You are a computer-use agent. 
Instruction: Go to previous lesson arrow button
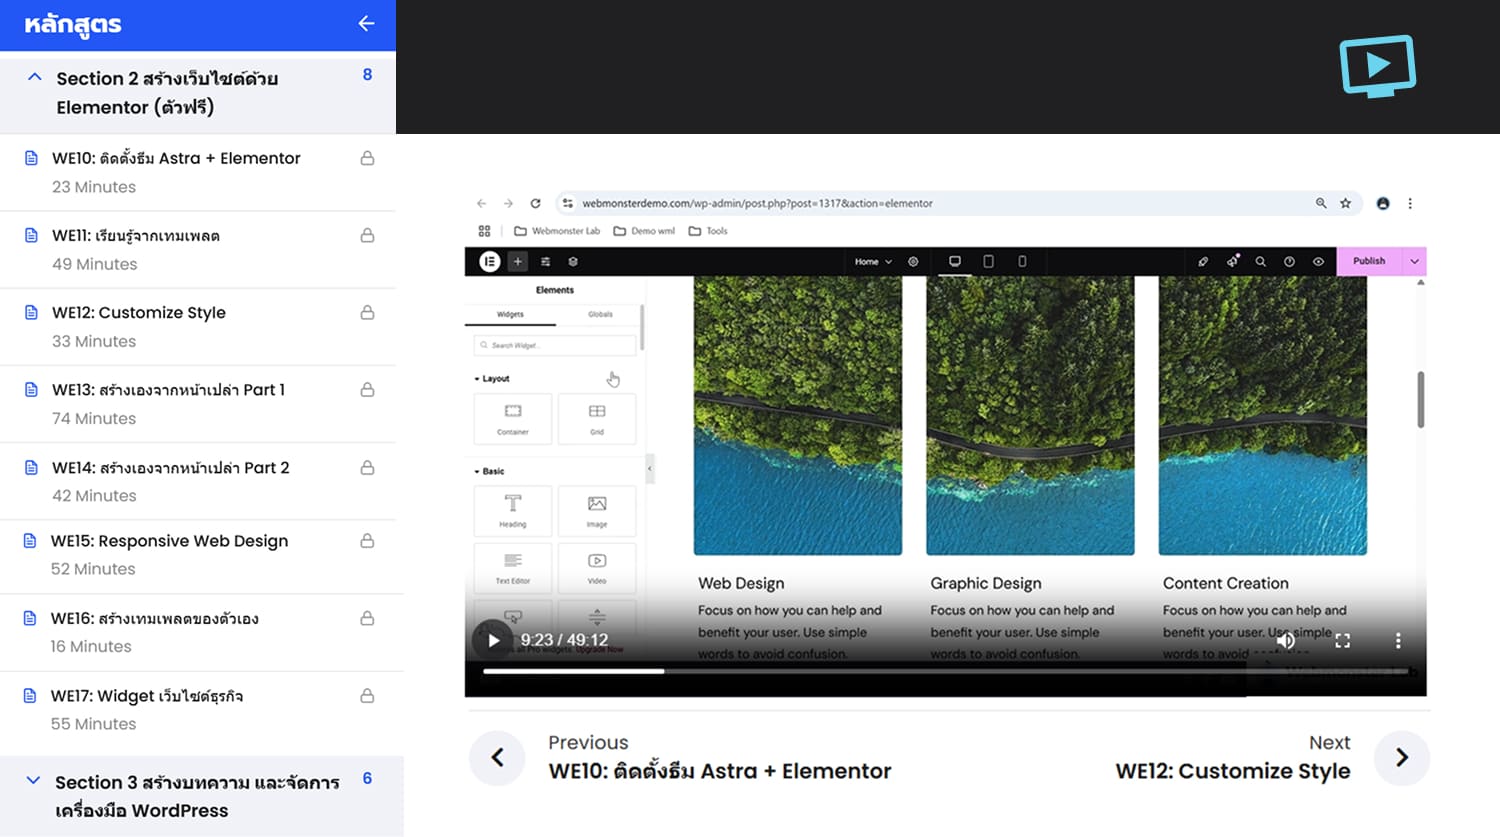tap(497, 757)
